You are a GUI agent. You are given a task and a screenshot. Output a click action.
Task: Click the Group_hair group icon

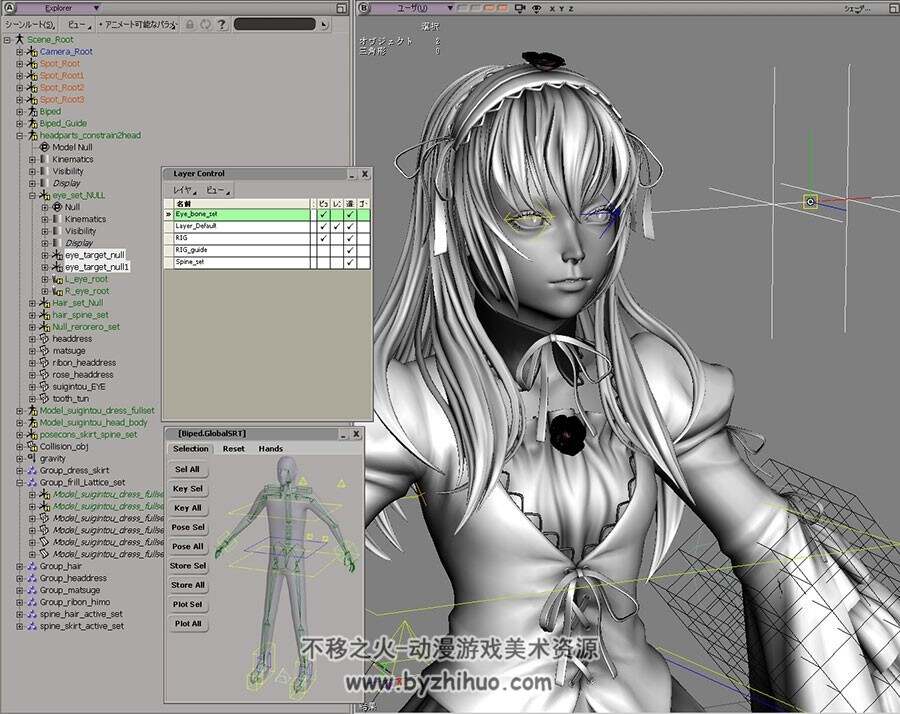(32, 566)
